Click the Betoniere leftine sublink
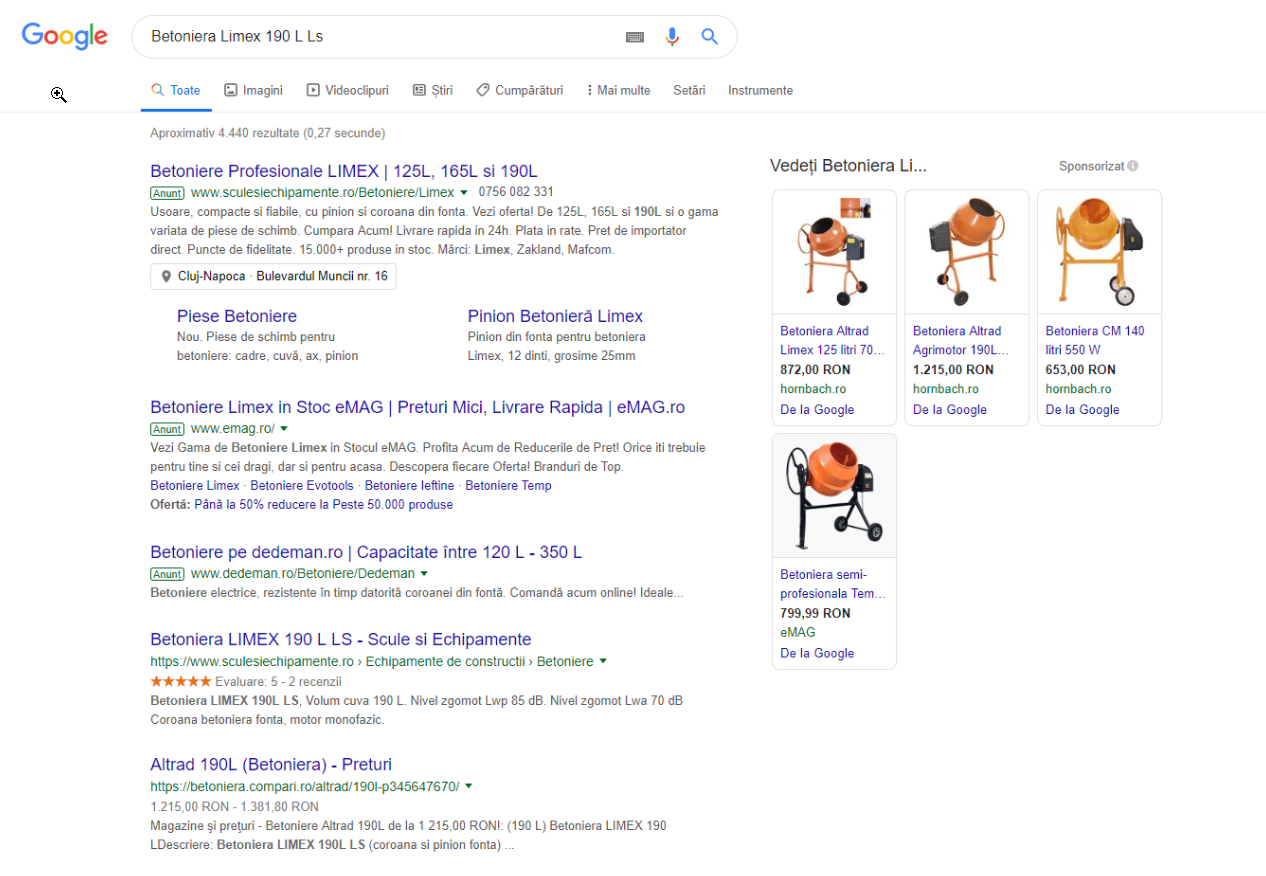 409,486
